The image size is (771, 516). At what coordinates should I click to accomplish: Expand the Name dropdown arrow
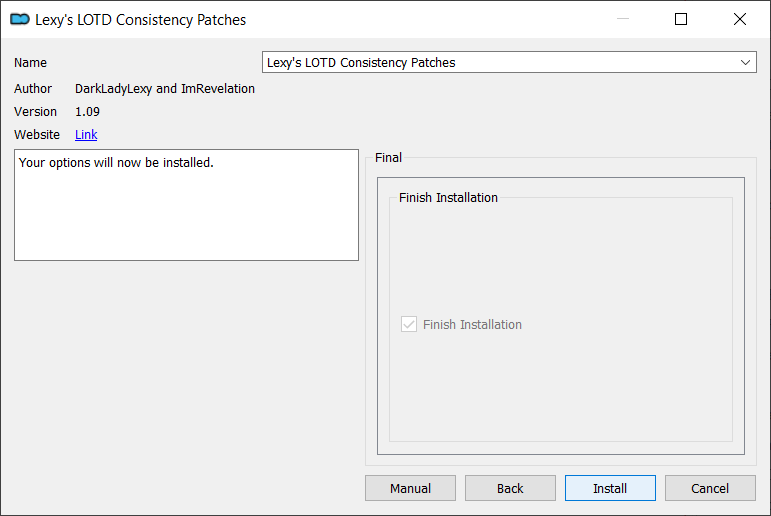tap(745, 62)
